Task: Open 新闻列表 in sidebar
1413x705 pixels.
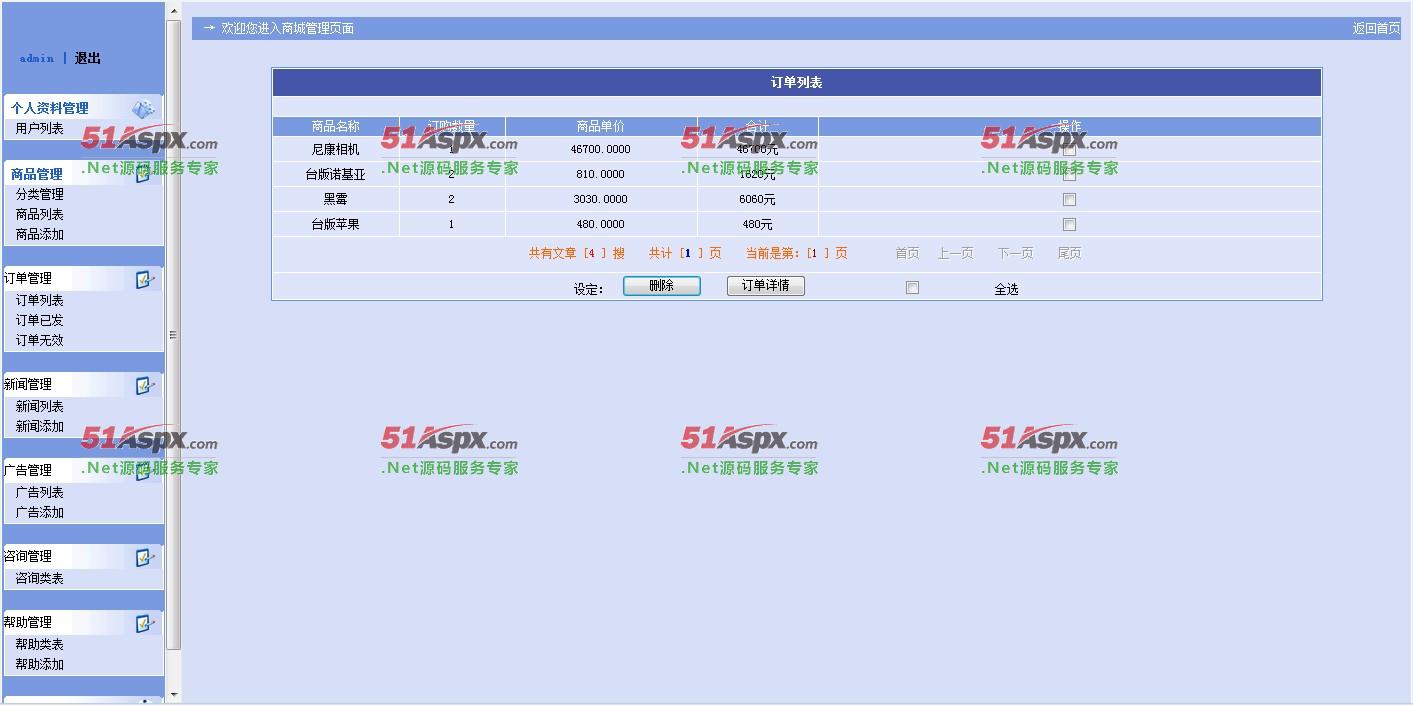Action: [x=40, y=406]
